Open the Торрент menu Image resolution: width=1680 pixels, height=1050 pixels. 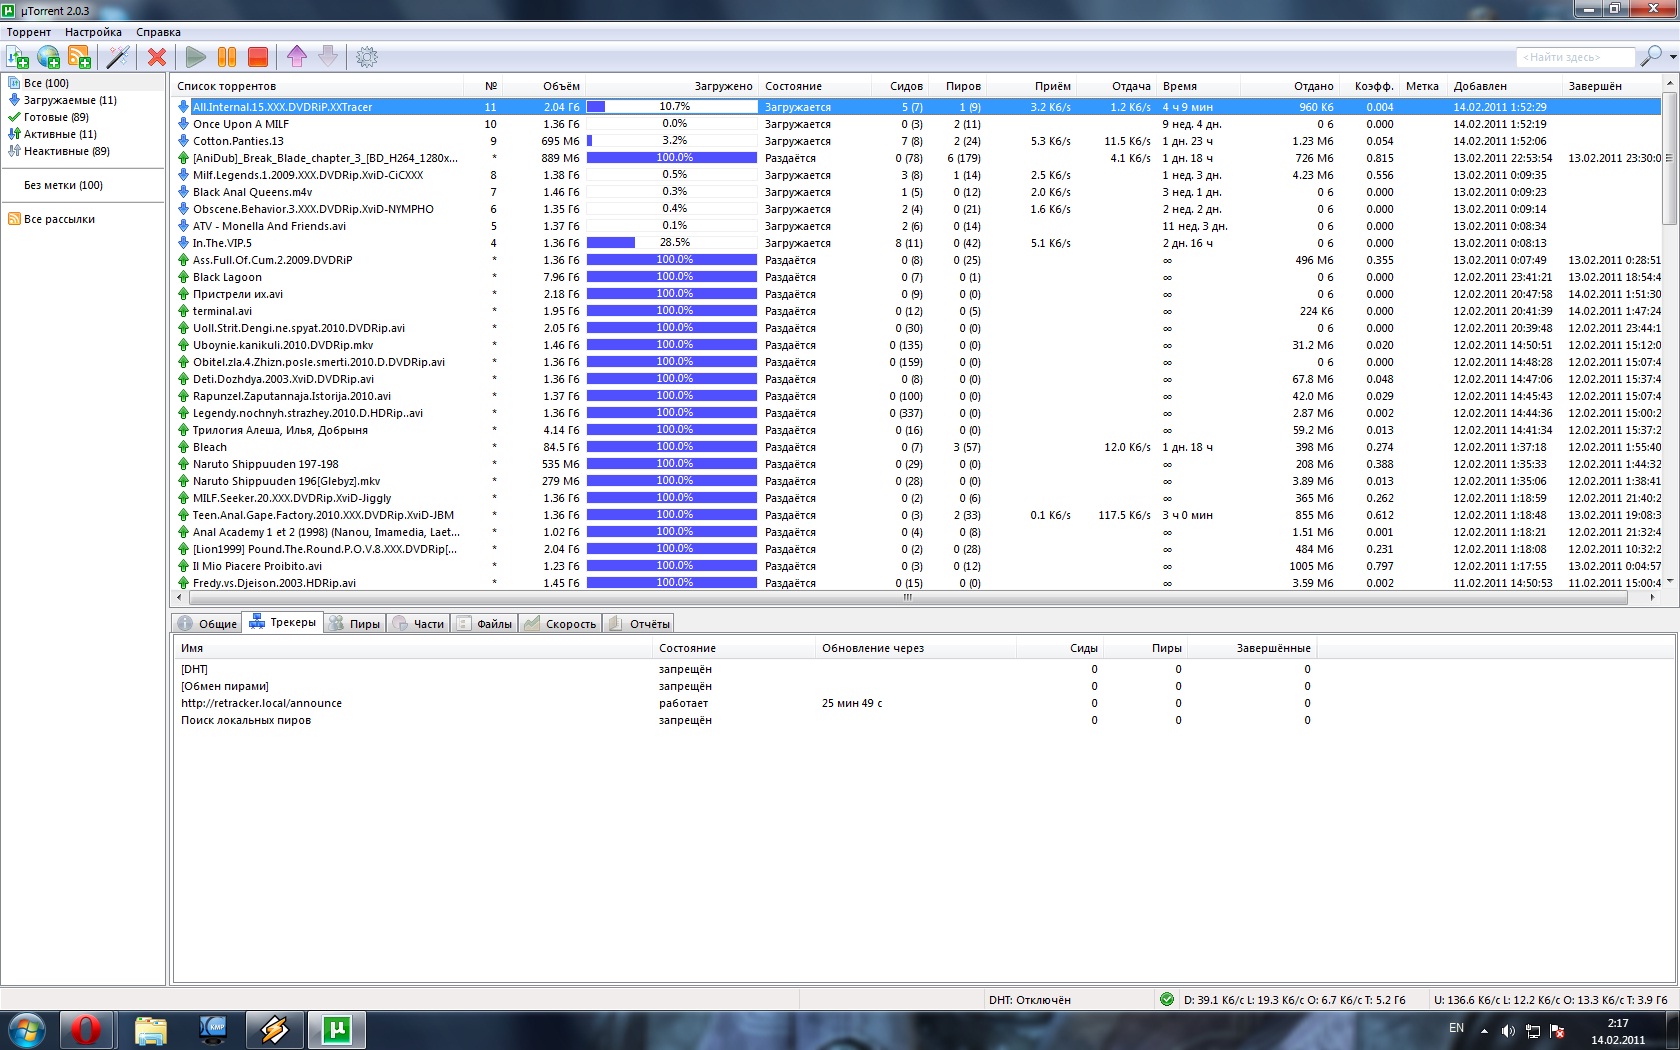(x=28, y=32)
